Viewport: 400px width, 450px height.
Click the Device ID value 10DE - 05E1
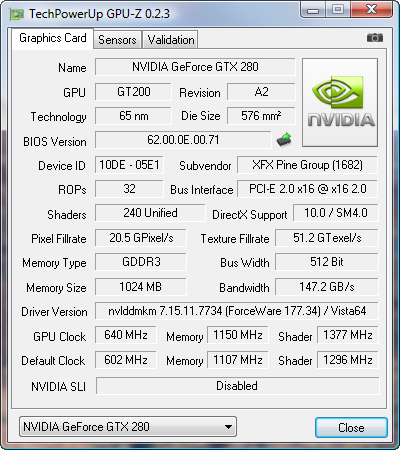[129, 165]
